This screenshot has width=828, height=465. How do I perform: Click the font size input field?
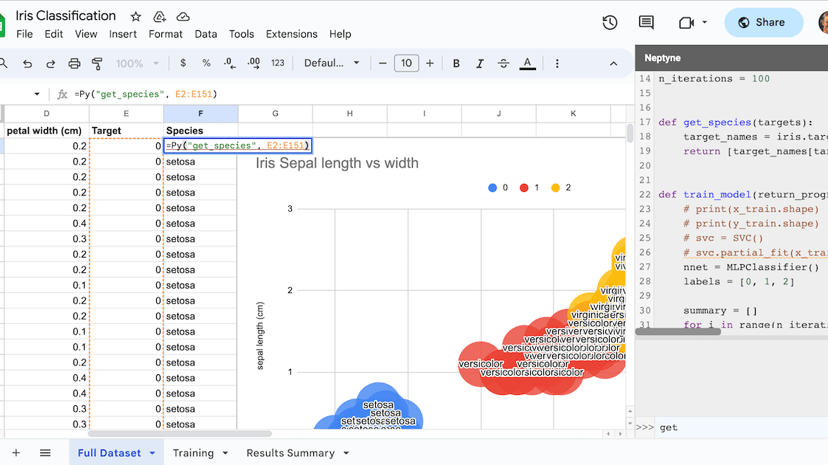click(x=406, y=63)
